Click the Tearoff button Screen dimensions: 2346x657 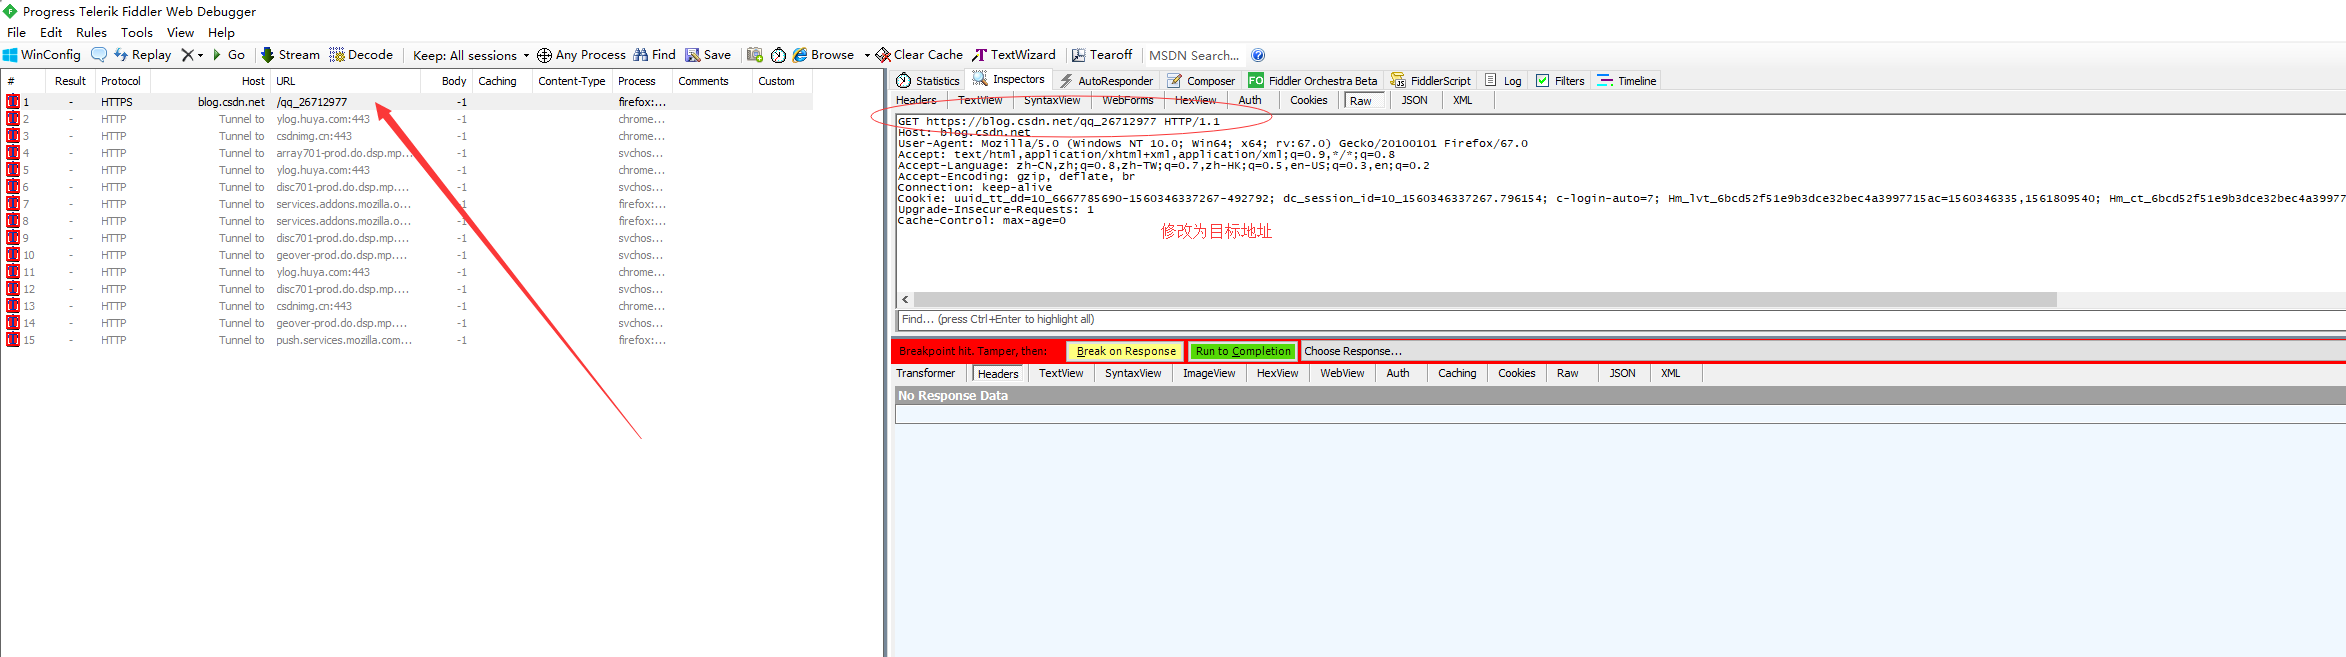pyautogui.click(x=1102, y=55)
